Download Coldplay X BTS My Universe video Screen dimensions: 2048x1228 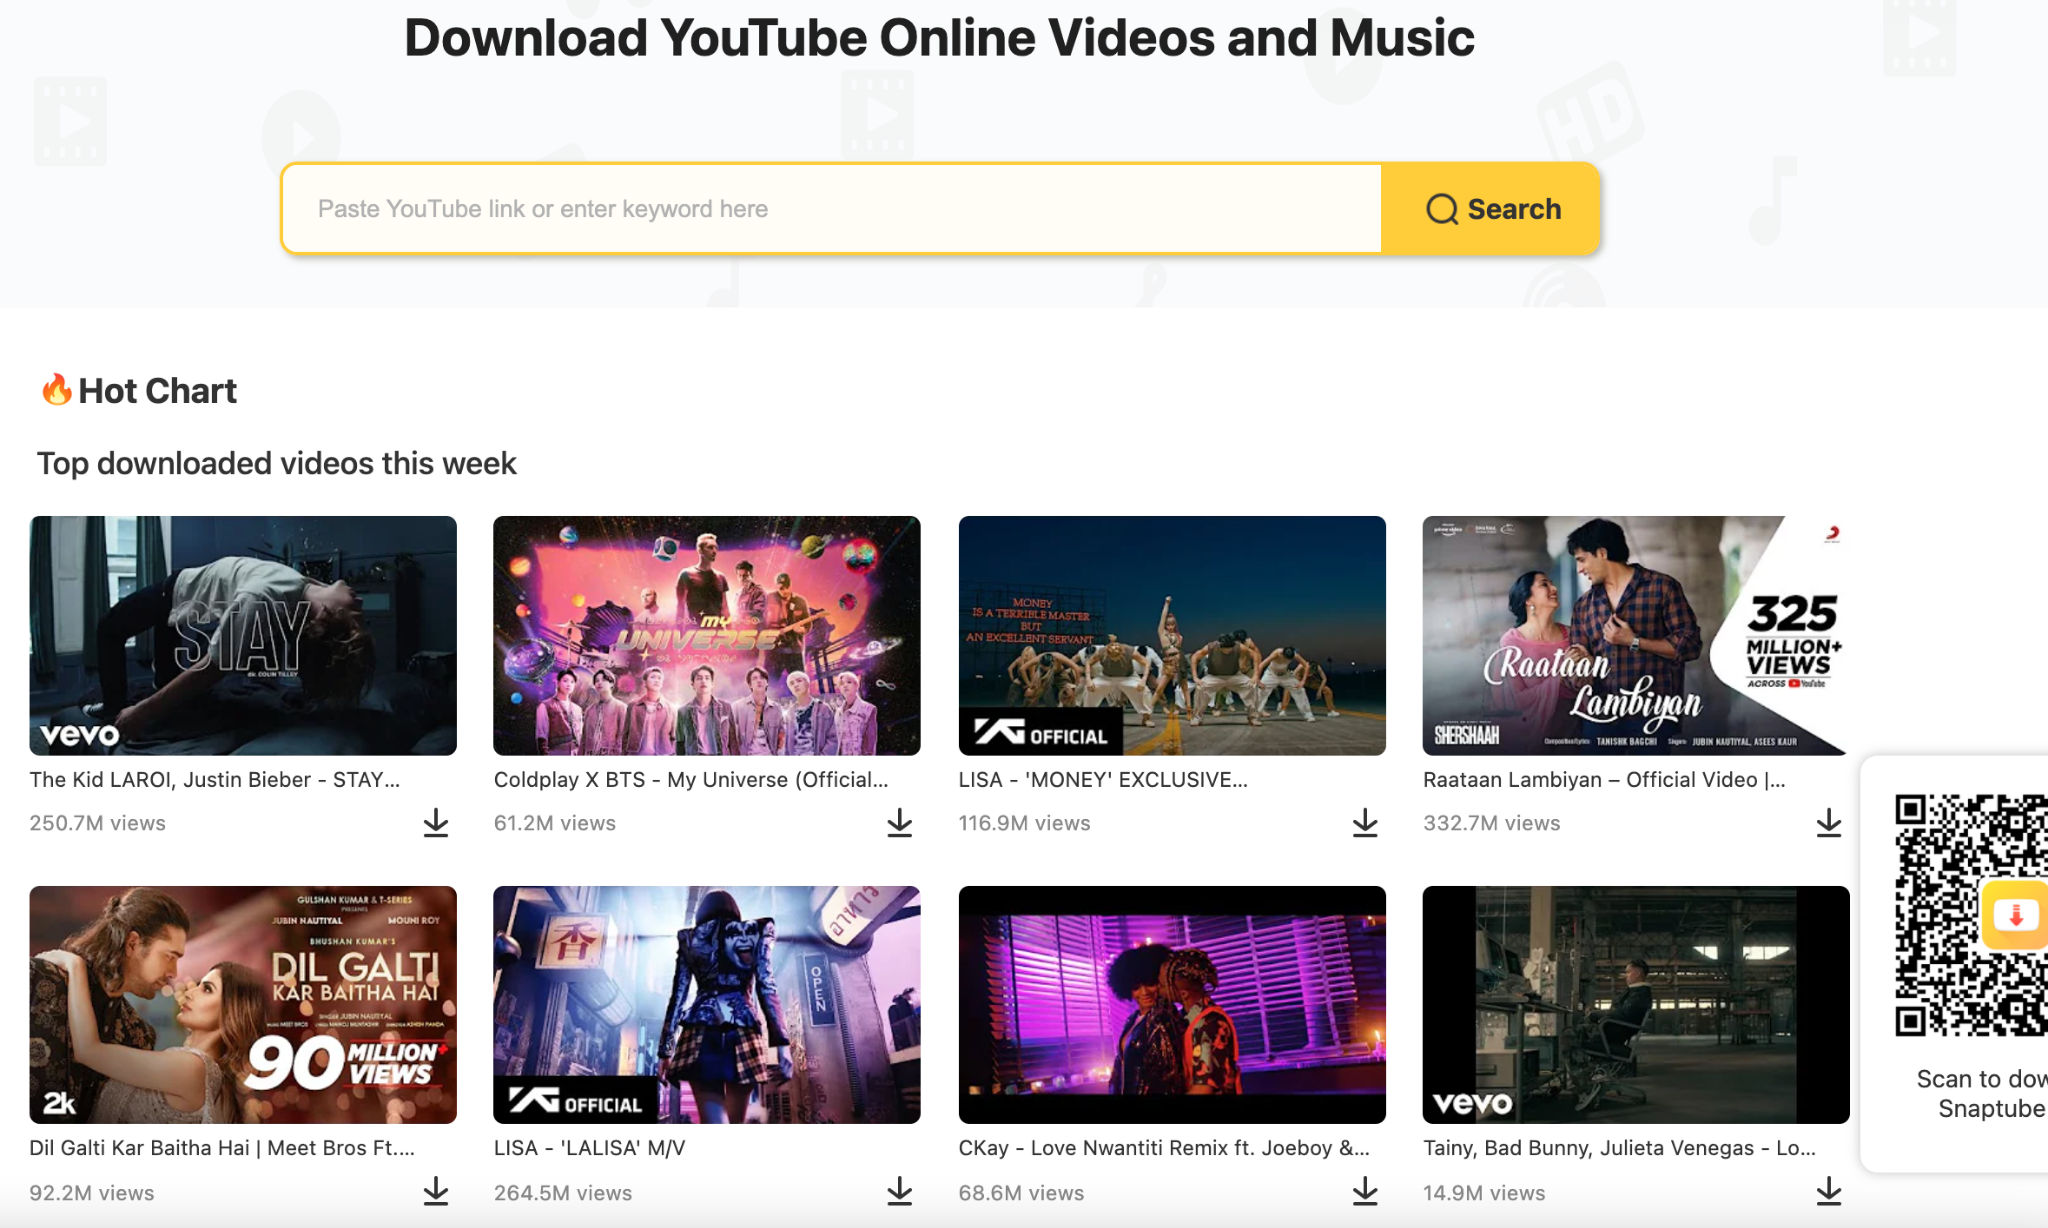(899, 823)
